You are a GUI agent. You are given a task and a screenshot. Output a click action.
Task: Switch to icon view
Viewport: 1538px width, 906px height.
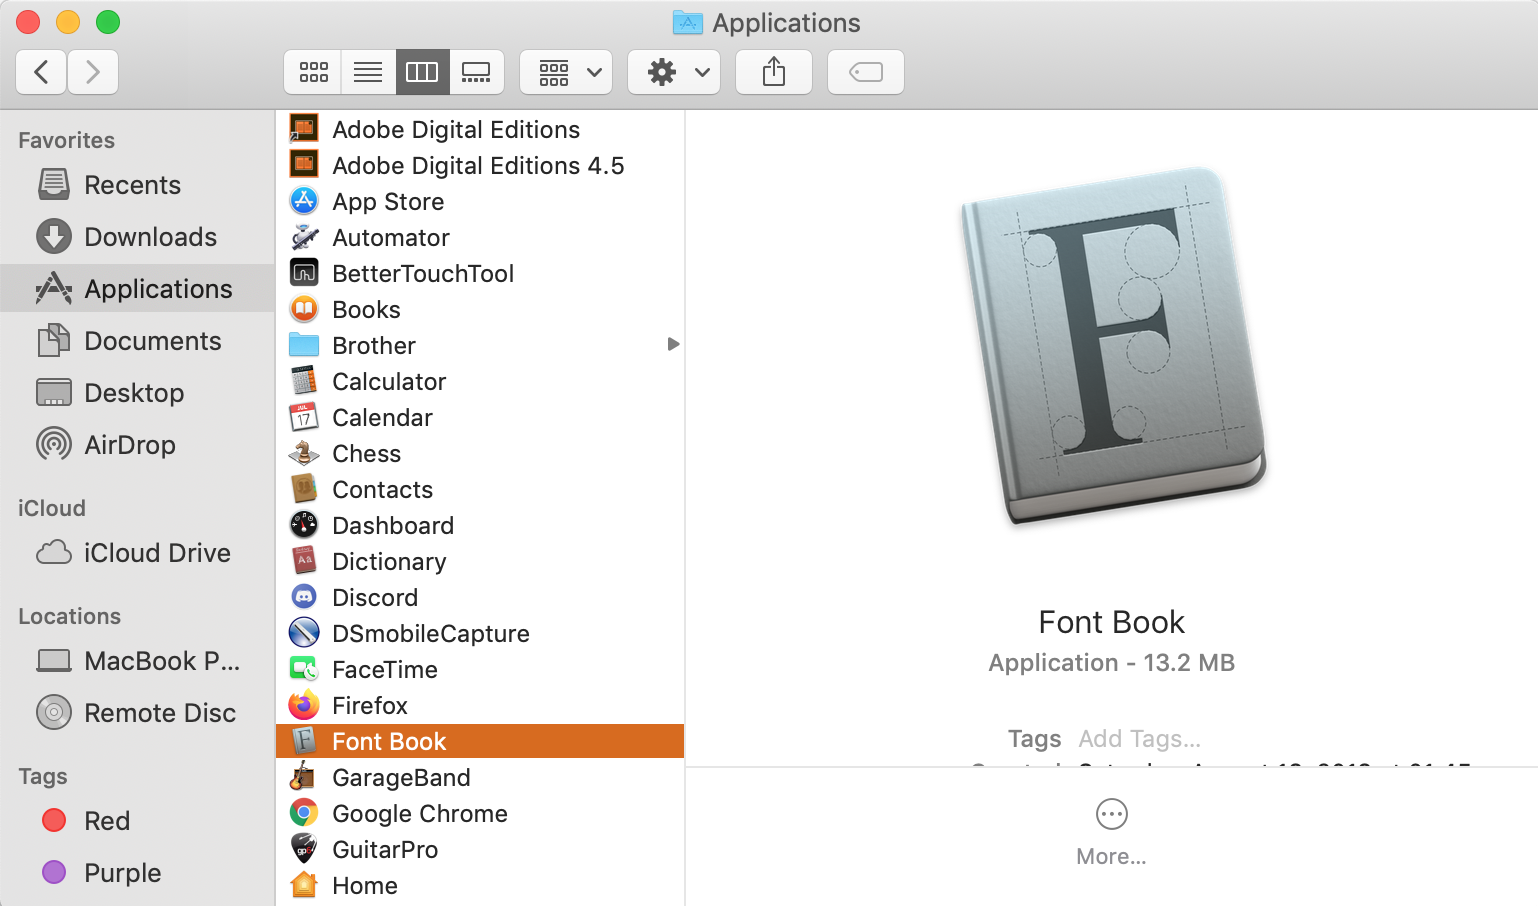click(313, 72)
